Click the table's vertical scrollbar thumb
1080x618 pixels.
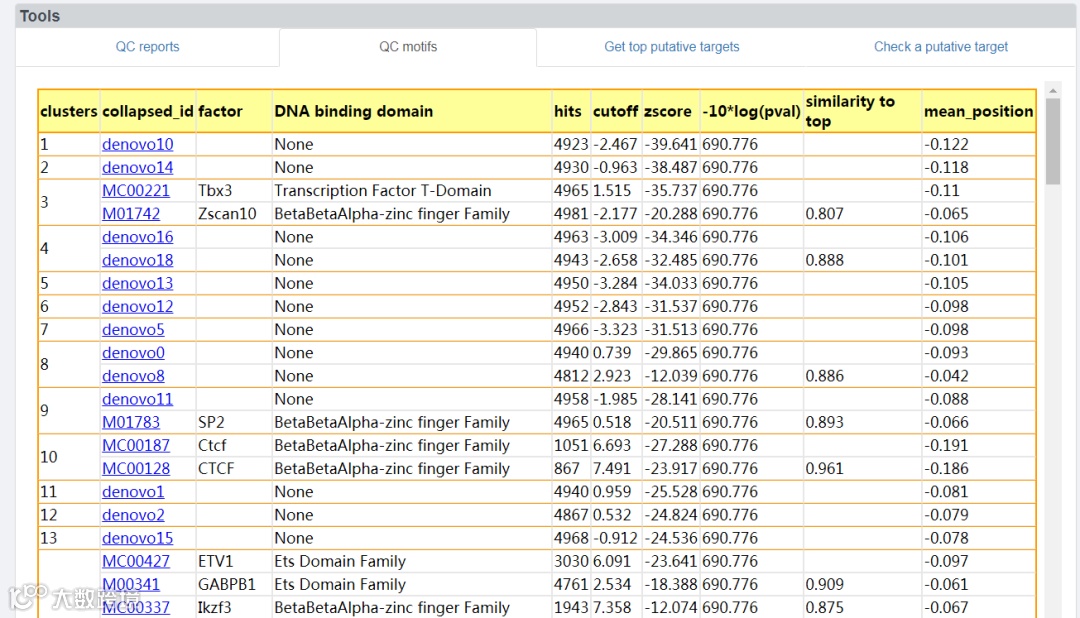click(1052, 140)
